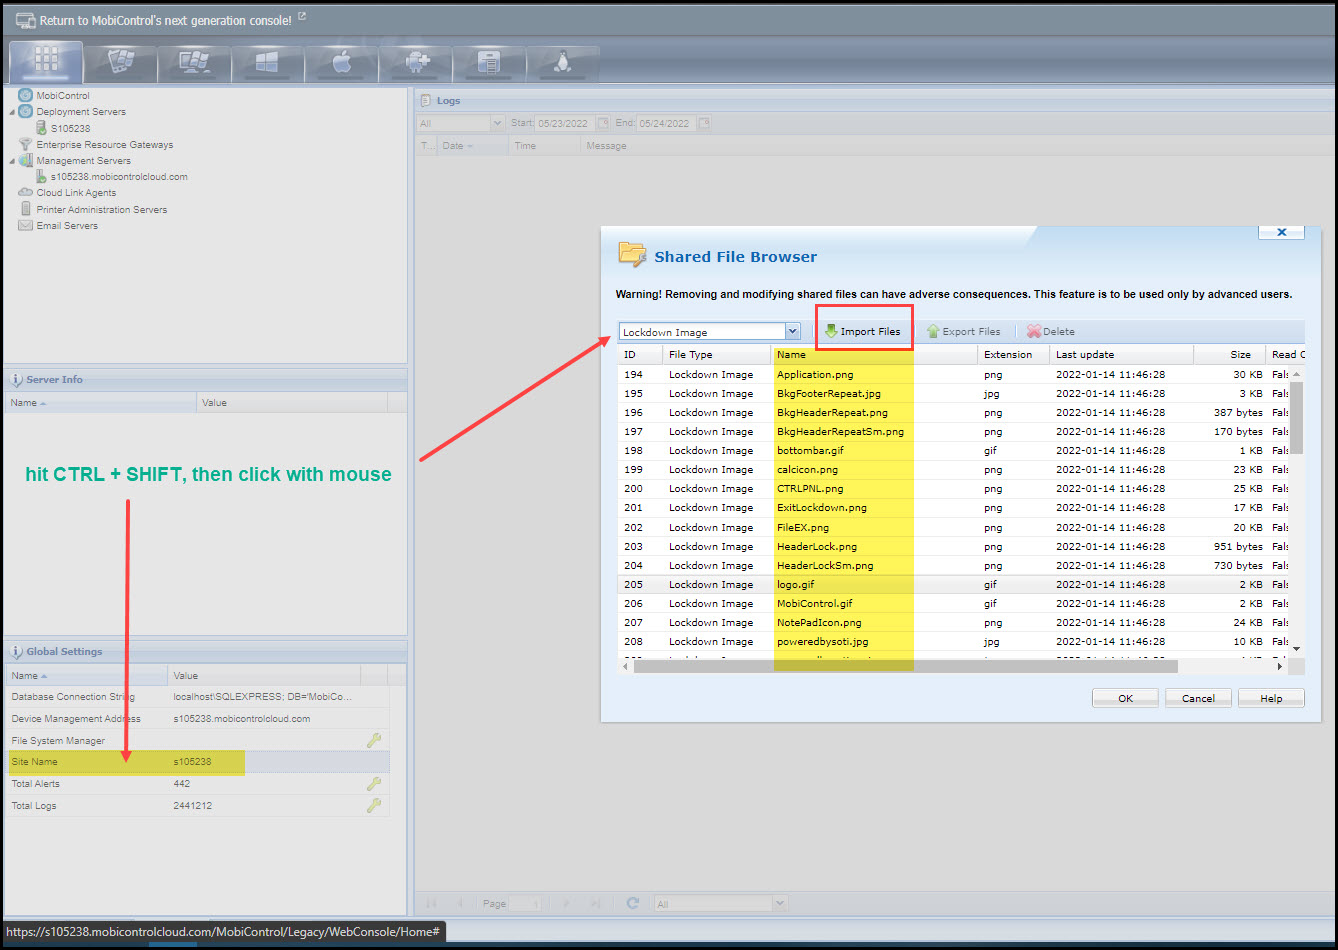The width and height of the screenshot is (1338, 950).
Task: Click wrench icon beside Total Alerts
Action: [x=374, y=784]
